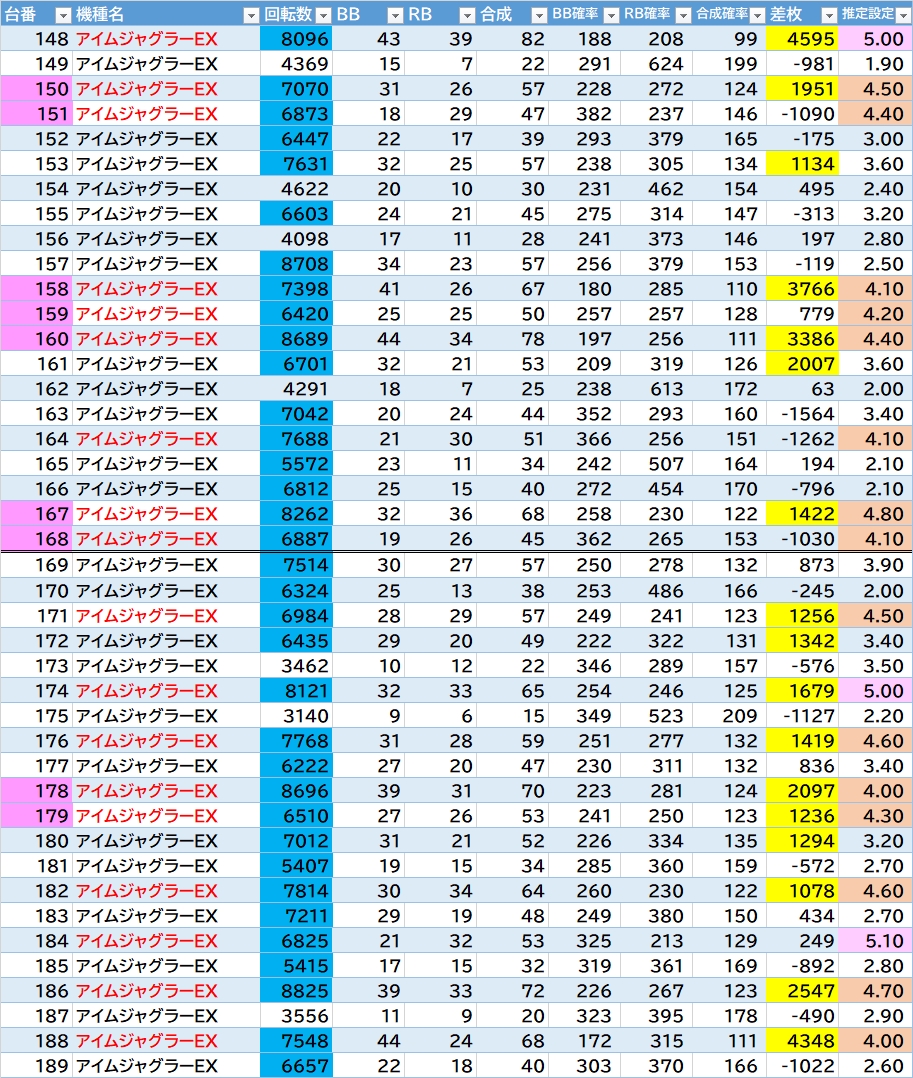Select the 合成確率 value 99
This screenshot has width=913, height=1078.
click(729, 39)
